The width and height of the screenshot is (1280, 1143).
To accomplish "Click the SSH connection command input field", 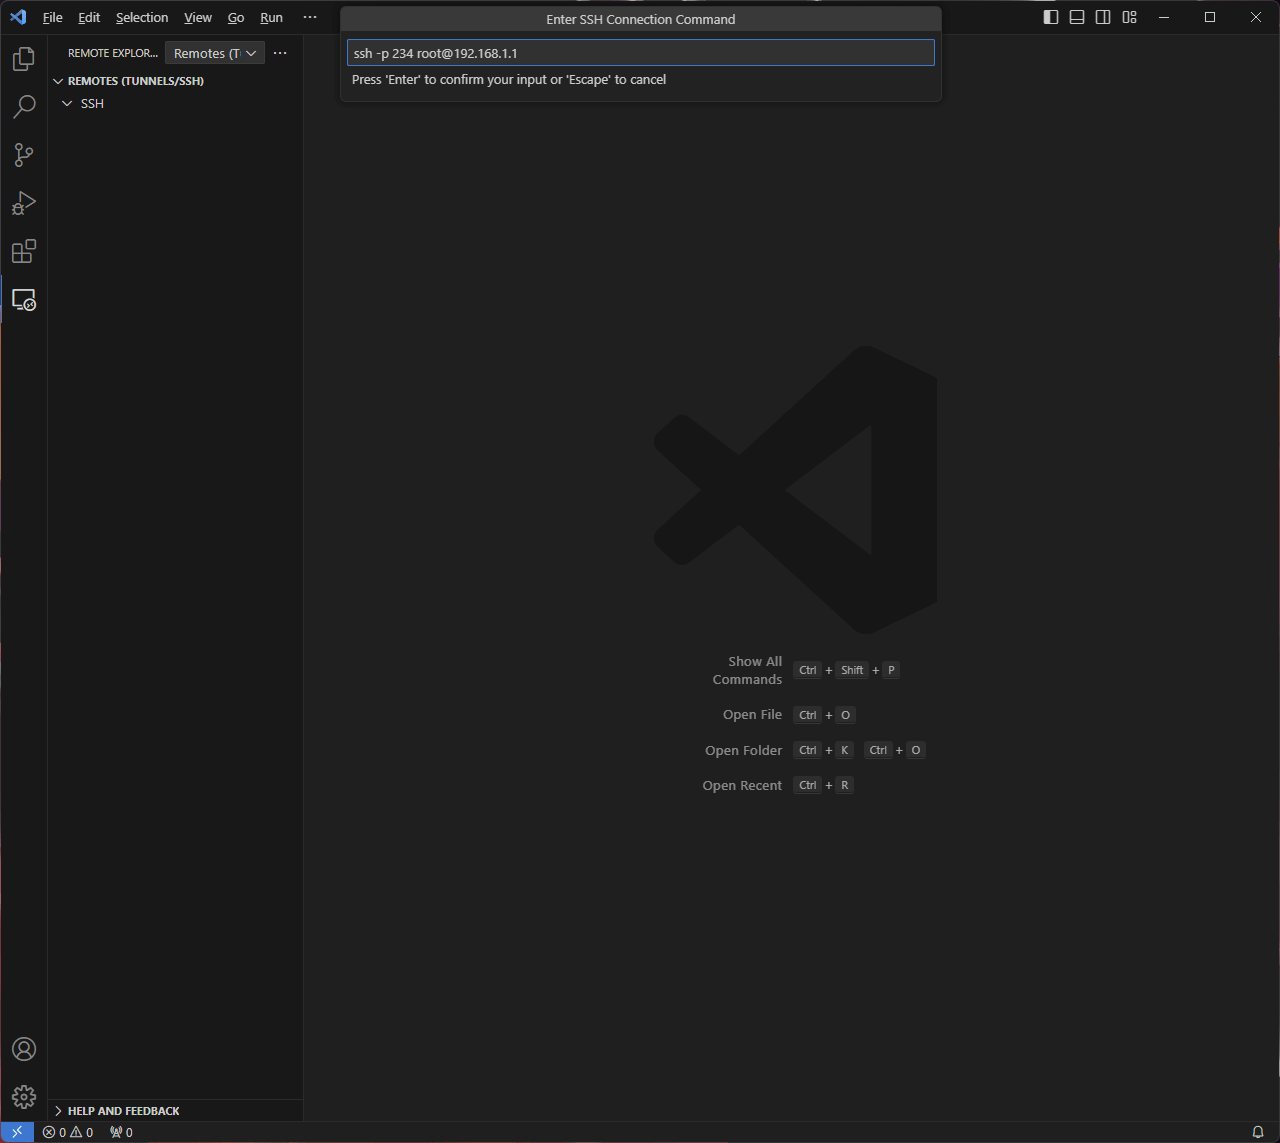I will (640, 53).
